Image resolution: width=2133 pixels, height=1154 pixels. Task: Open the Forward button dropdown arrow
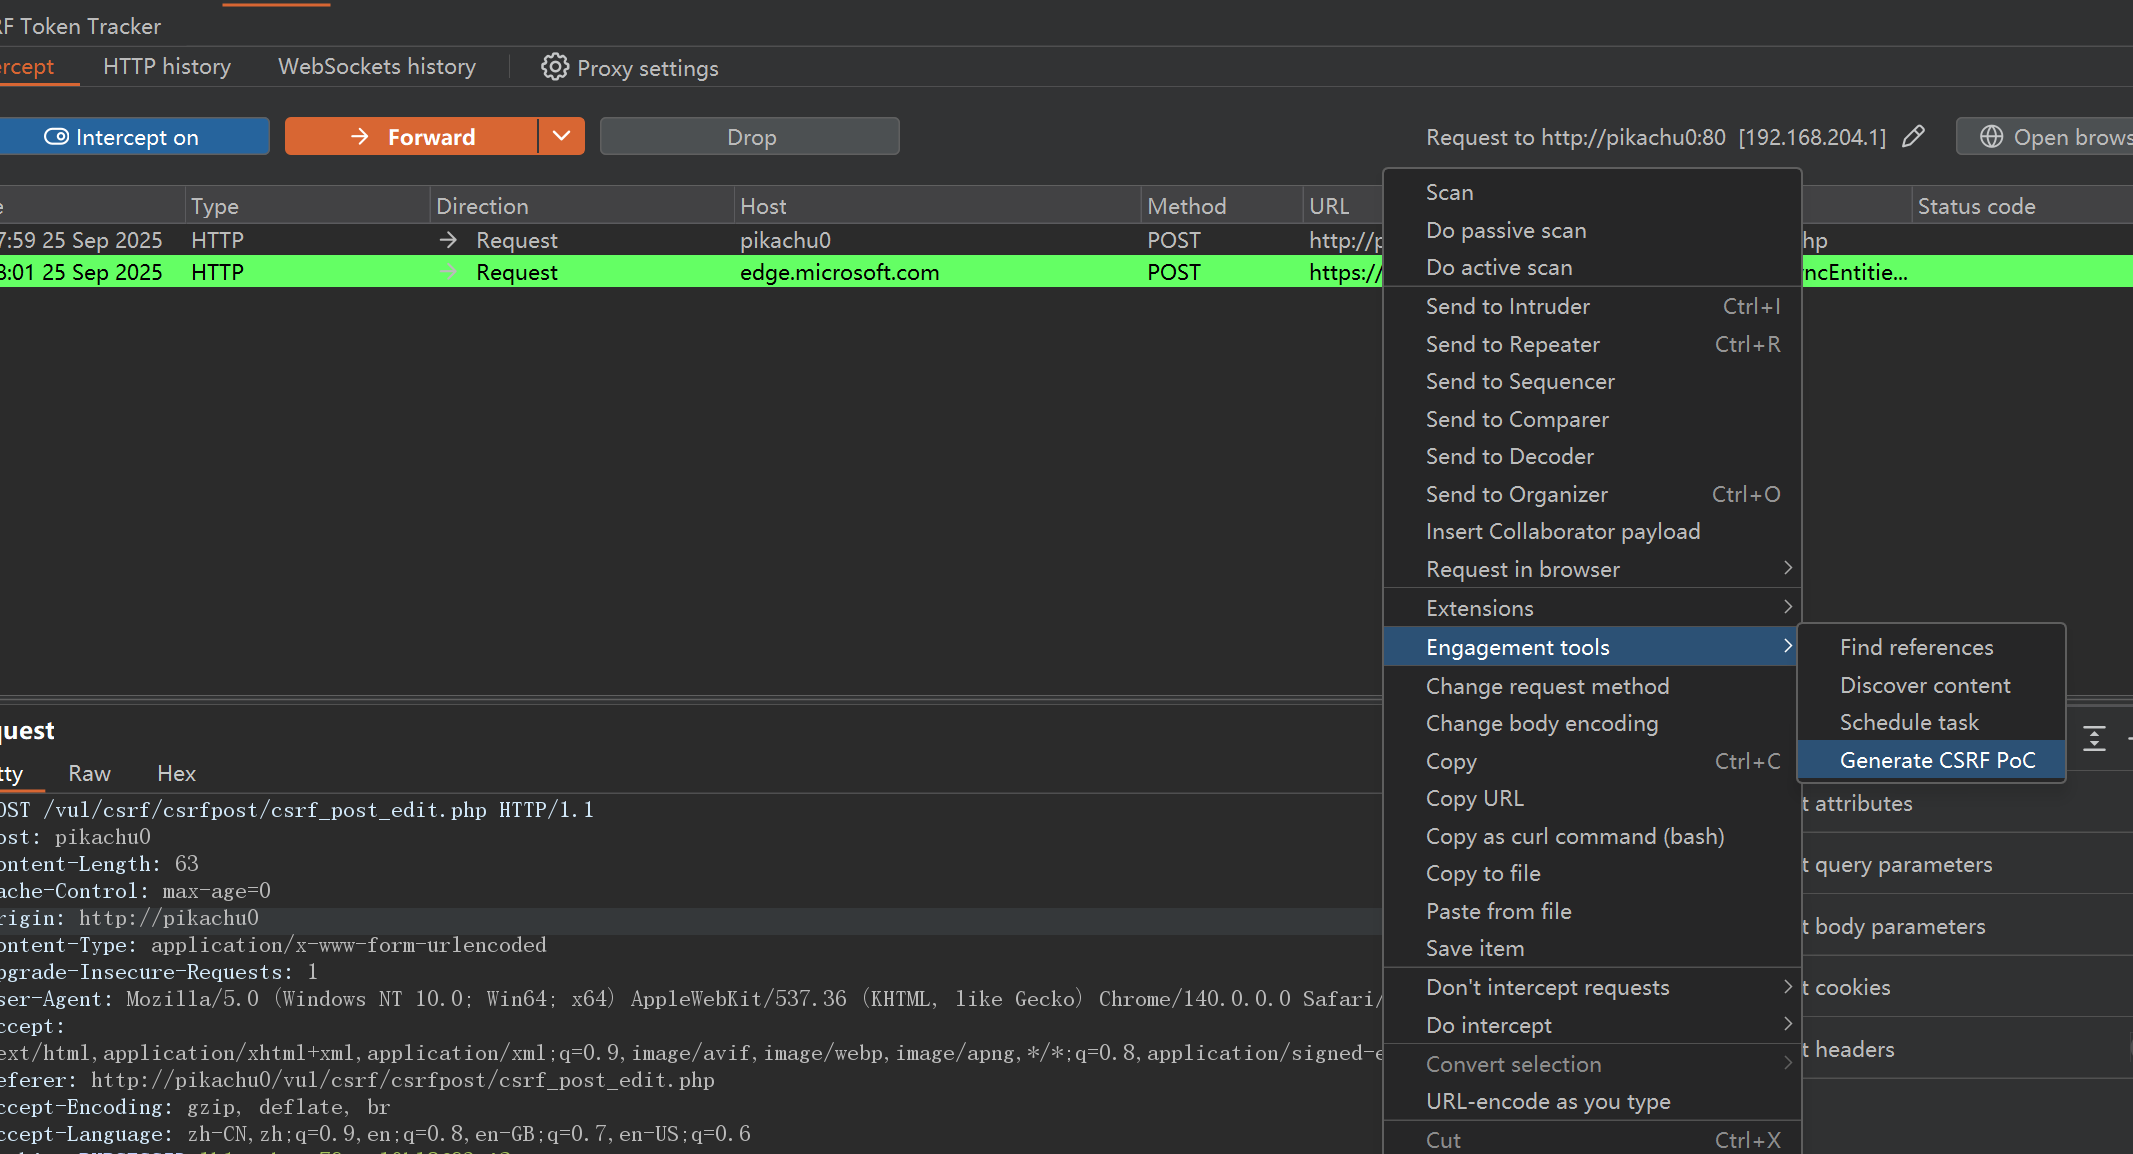pos(562,136)
